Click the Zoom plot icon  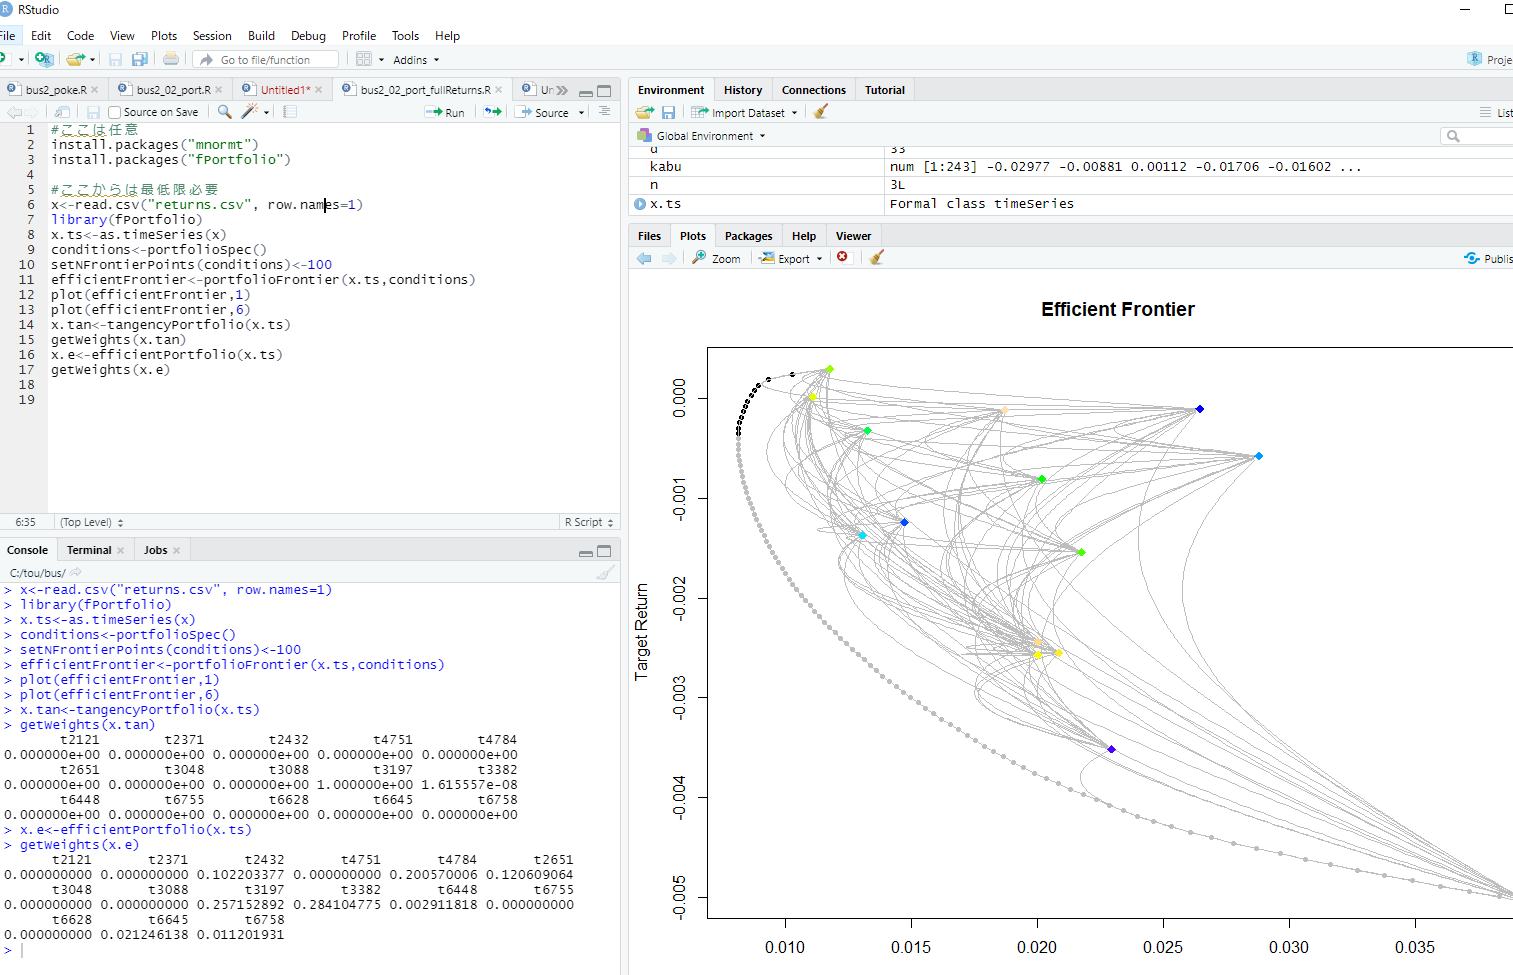tap(716, 258)
